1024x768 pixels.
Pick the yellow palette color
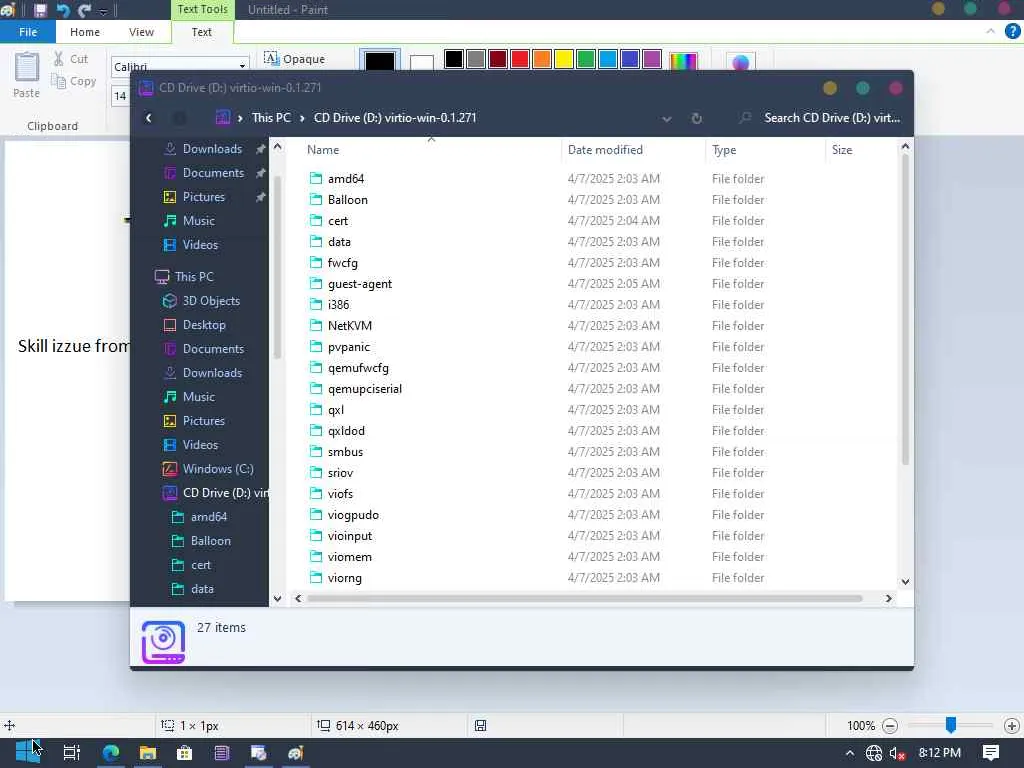(564, 59)
